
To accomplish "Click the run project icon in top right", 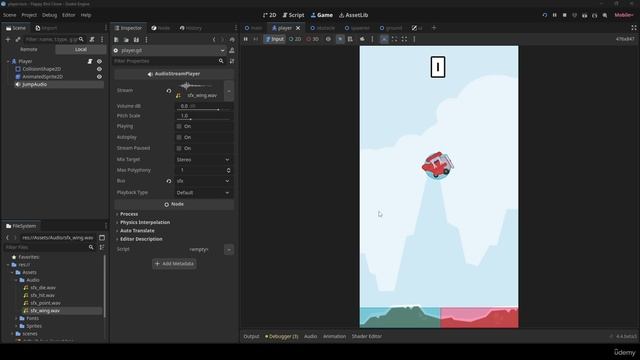I will coord(544,15).
